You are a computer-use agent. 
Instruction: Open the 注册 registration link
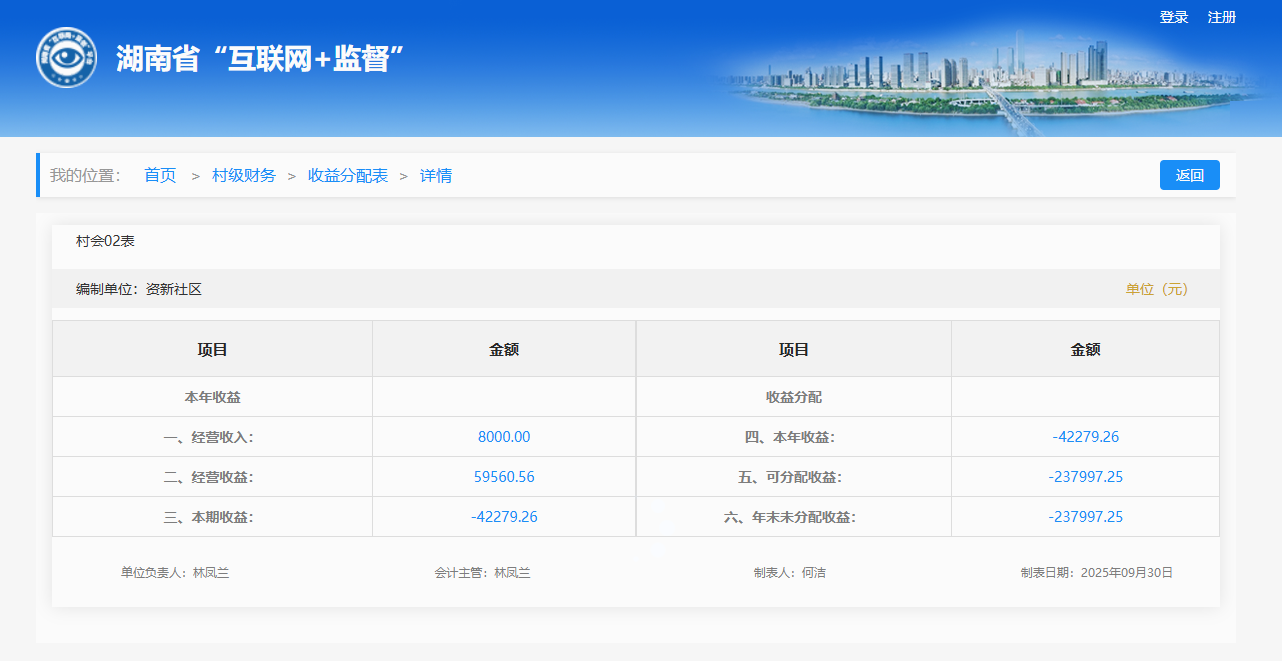click(1221, 17)
